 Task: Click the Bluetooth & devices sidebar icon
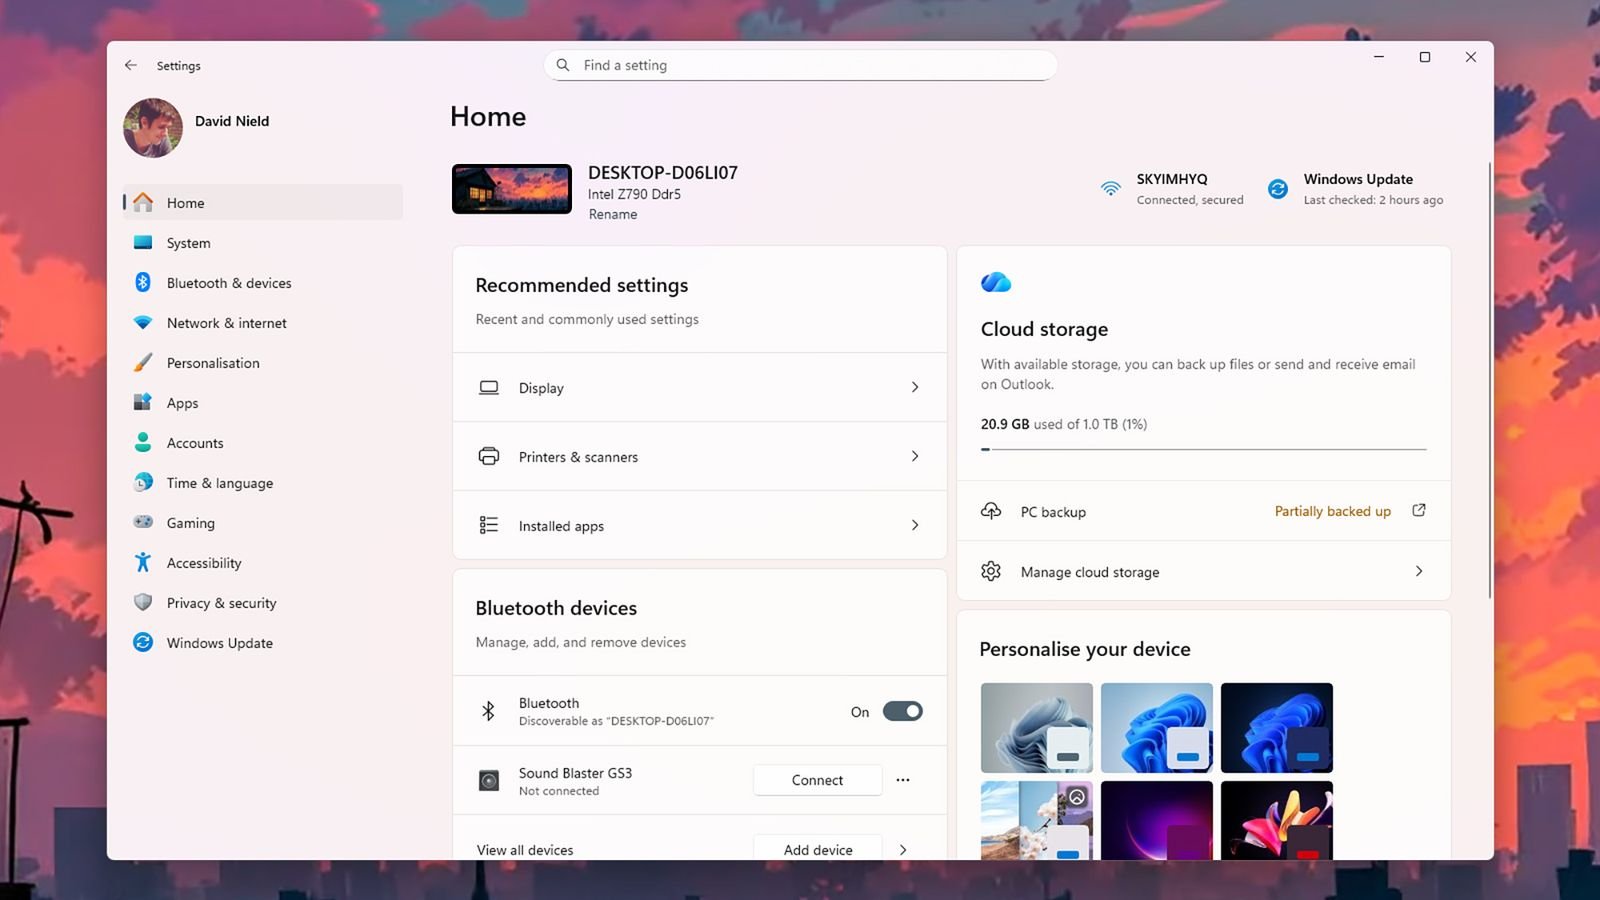pyautogui.click(x=143, y=282)
